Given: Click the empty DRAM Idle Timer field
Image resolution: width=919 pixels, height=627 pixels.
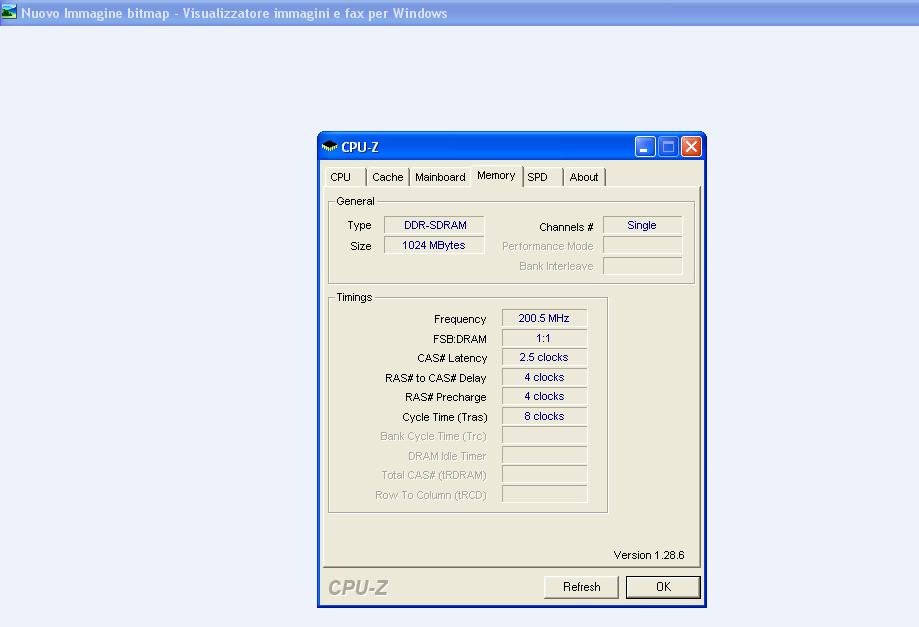Looking at the screenshot, I should coord(544,455).
